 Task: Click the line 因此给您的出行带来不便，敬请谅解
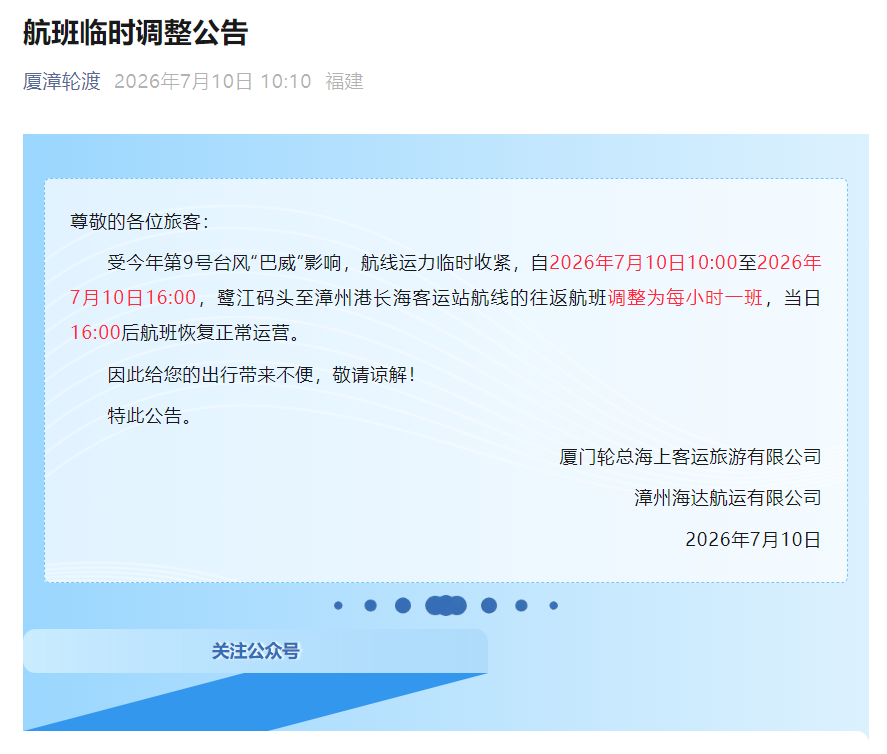coord(261,374)
